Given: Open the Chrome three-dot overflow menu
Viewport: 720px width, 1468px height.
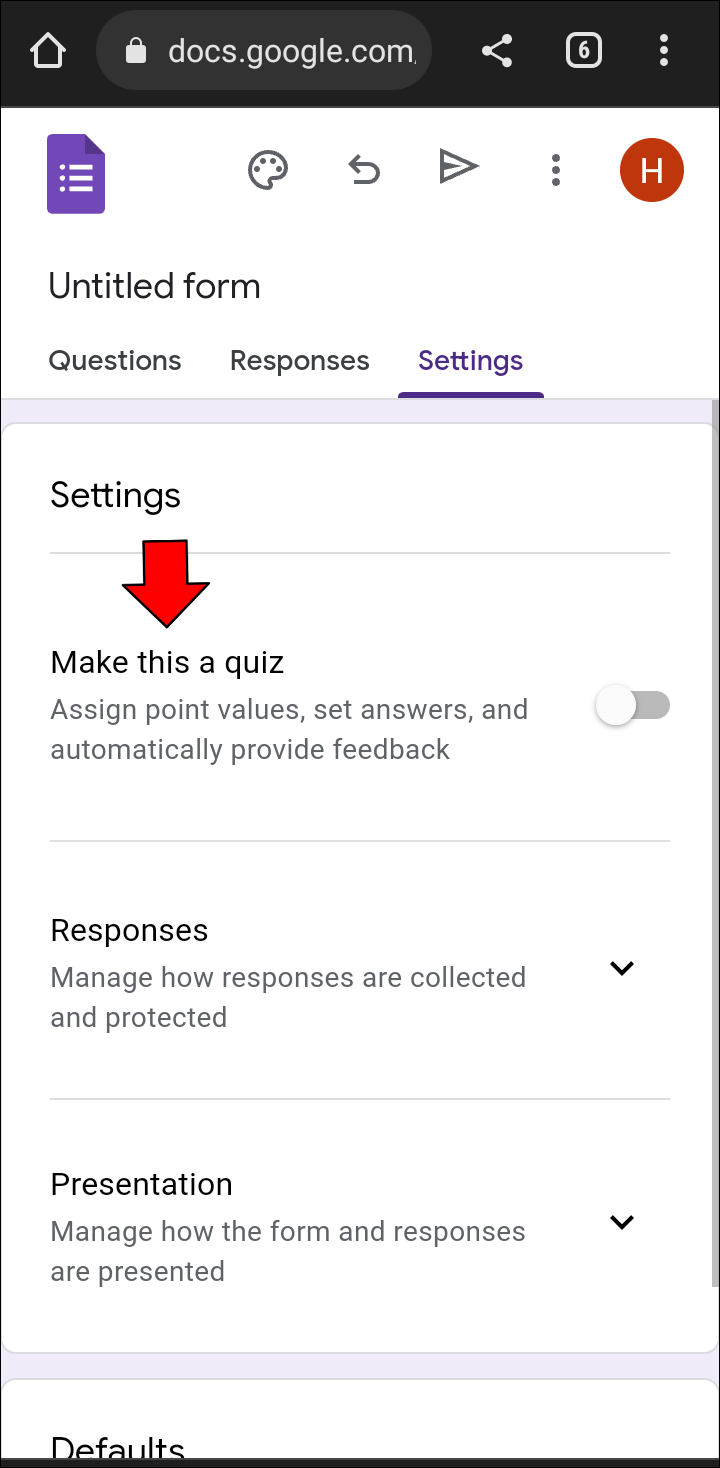Looking at the screenshot, I should (664, 51).
